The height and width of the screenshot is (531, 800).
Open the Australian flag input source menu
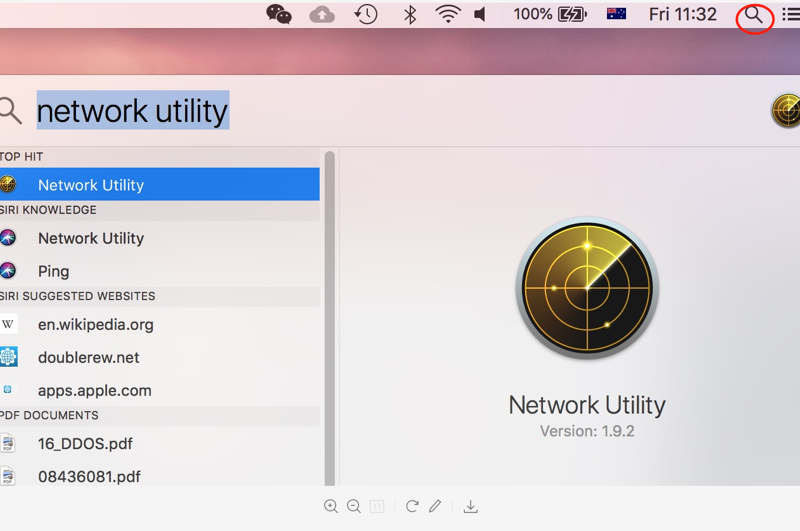point(616,14)
